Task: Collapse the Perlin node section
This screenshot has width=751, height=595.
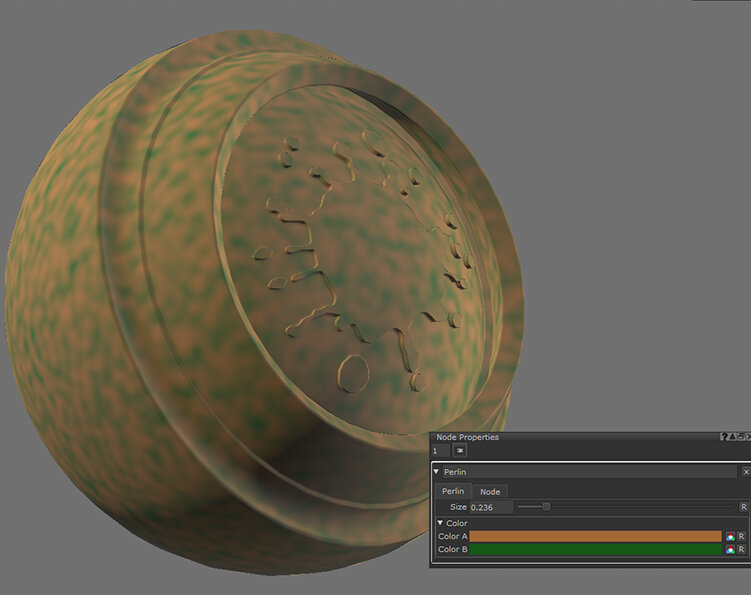Action: (436, 471)
